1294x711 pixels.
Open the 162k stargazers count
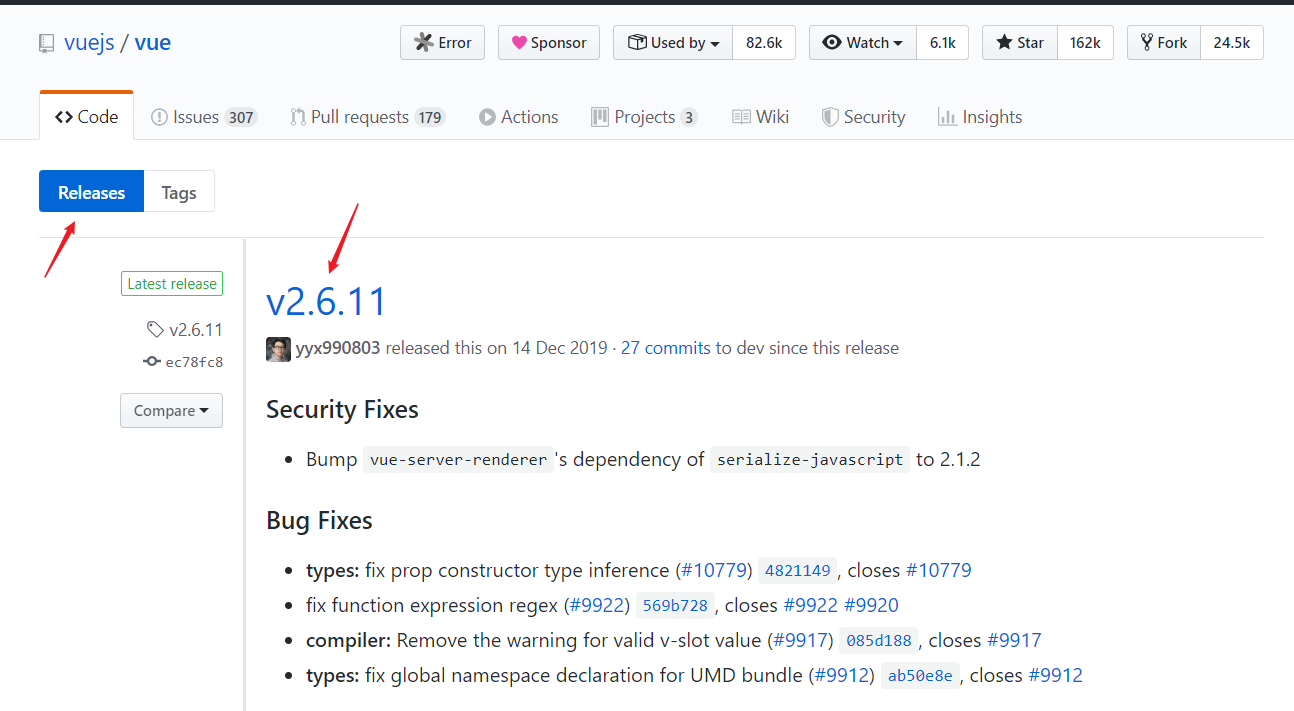[x=1085, y=43]
